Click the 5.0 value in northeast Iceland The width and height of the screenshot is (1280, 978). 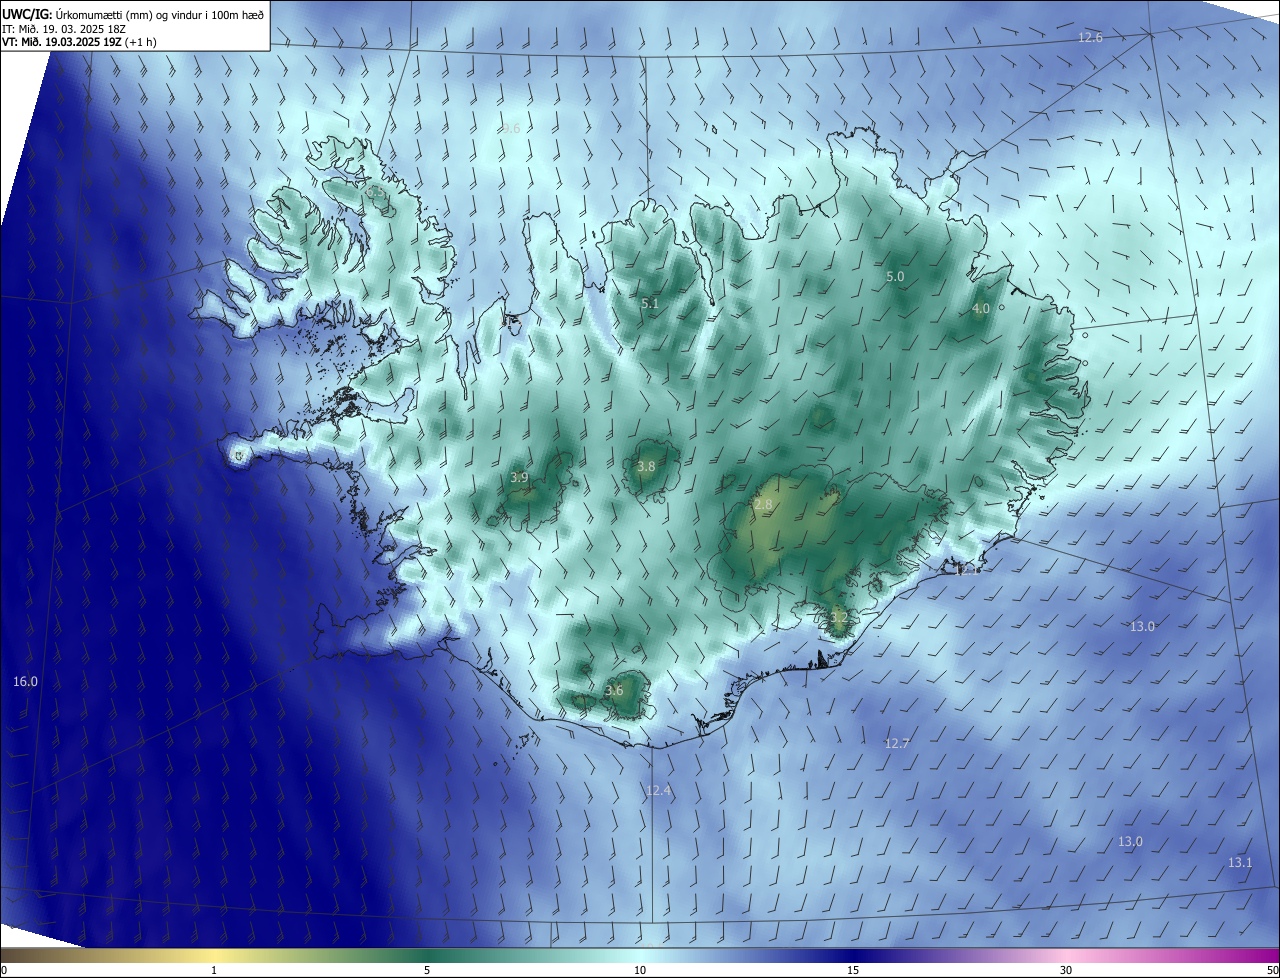(x=895, y=276)
